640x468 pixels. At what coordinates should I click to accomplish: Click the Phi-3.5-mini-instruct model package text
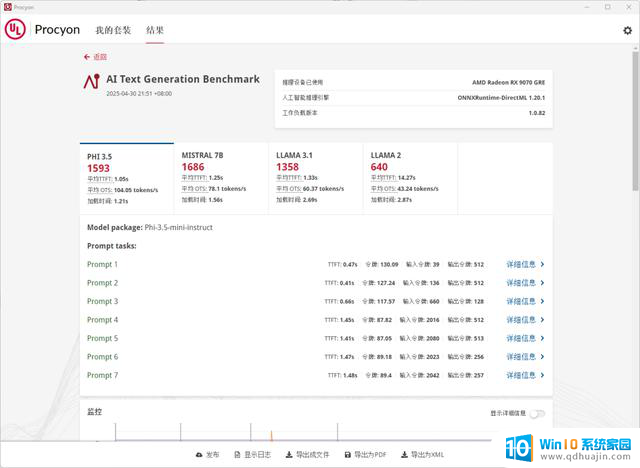click(178, 228)
